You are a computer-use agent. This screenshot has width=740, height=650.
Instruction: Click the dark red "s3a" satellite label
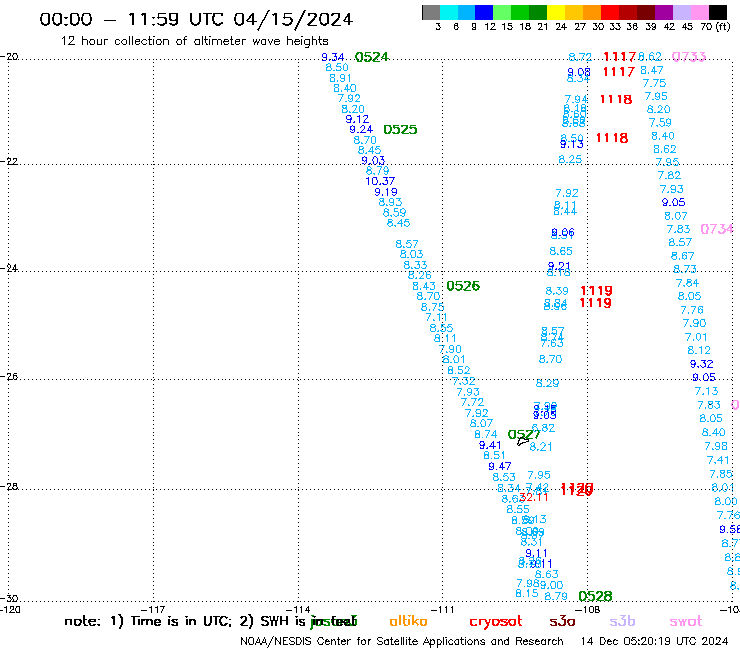[x=562, y=622]
